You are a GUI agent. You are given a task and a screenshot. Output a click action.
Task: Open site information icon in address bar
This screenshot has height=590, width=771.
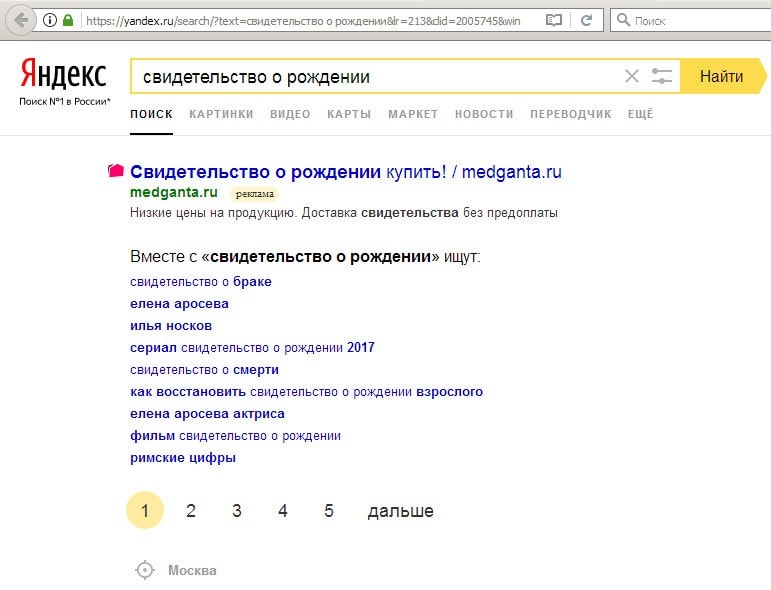click(50, 20)
